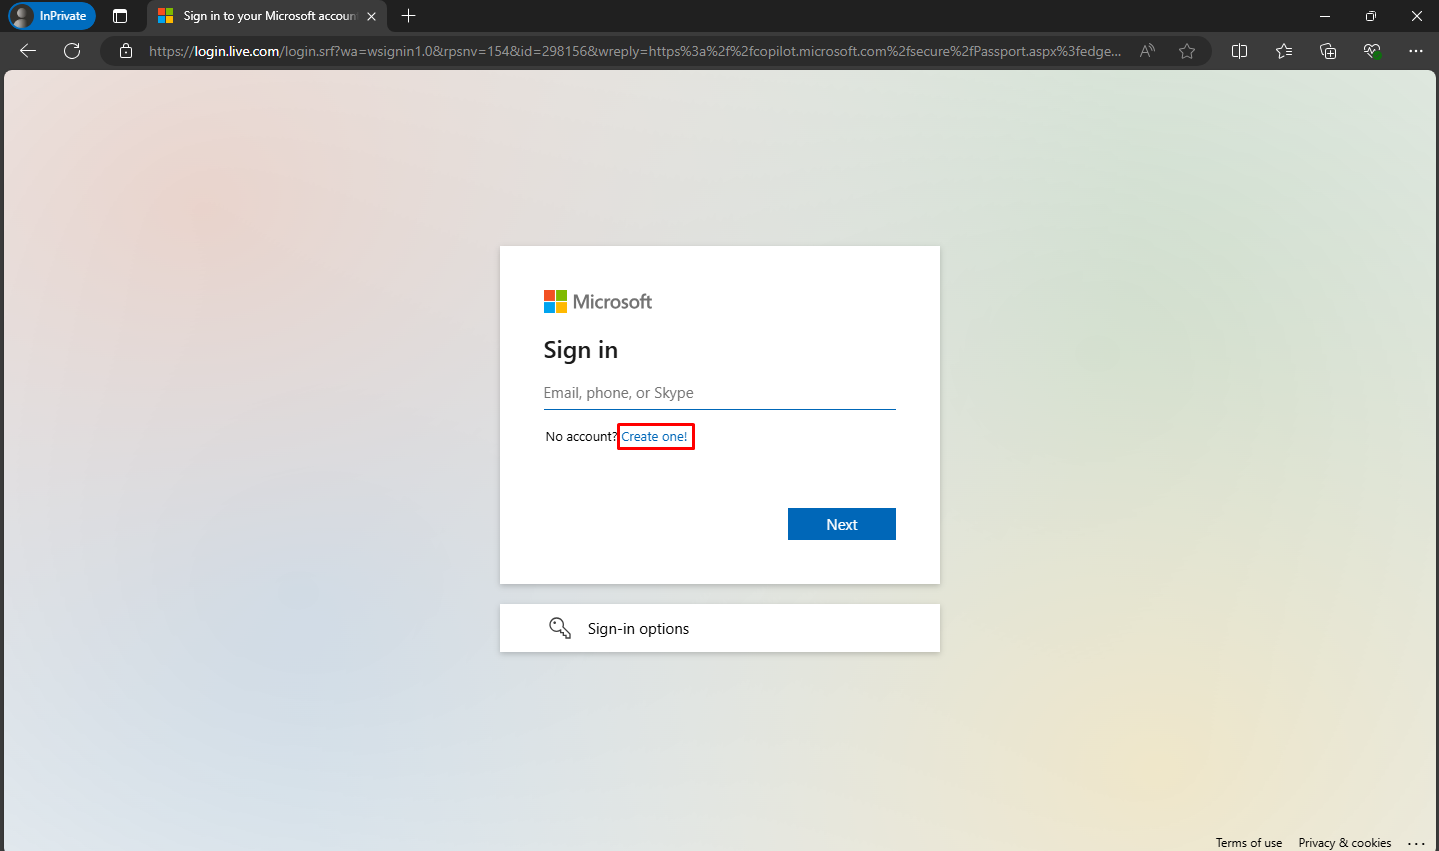Open a new tab with plus button
The height and width of the screenshot is (851, 1439).
[408, 16]
